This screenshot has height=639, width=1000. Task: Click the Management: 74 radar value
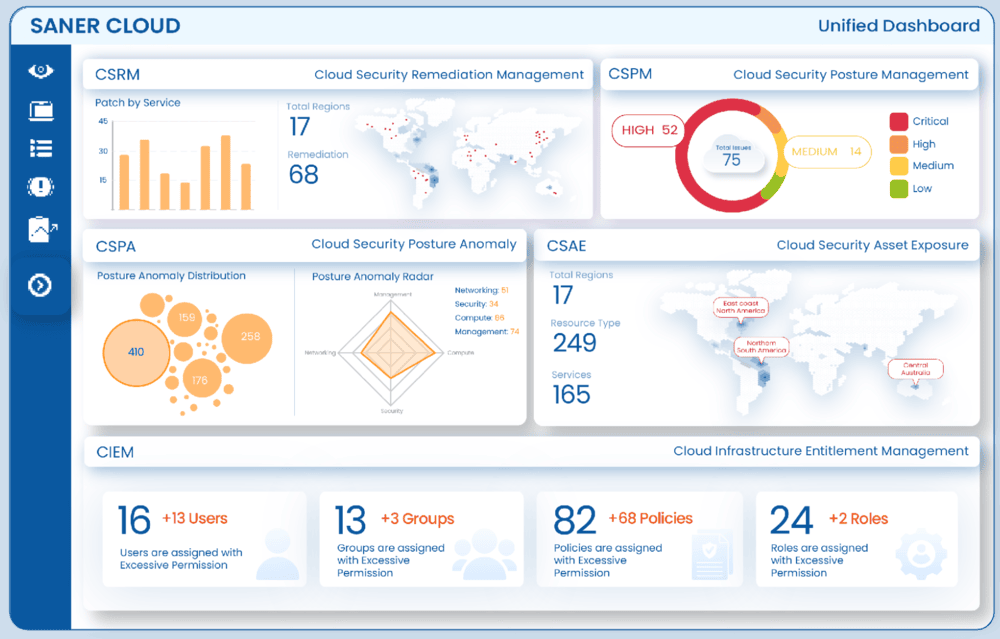pyautogui.click(x=487, y=332)
